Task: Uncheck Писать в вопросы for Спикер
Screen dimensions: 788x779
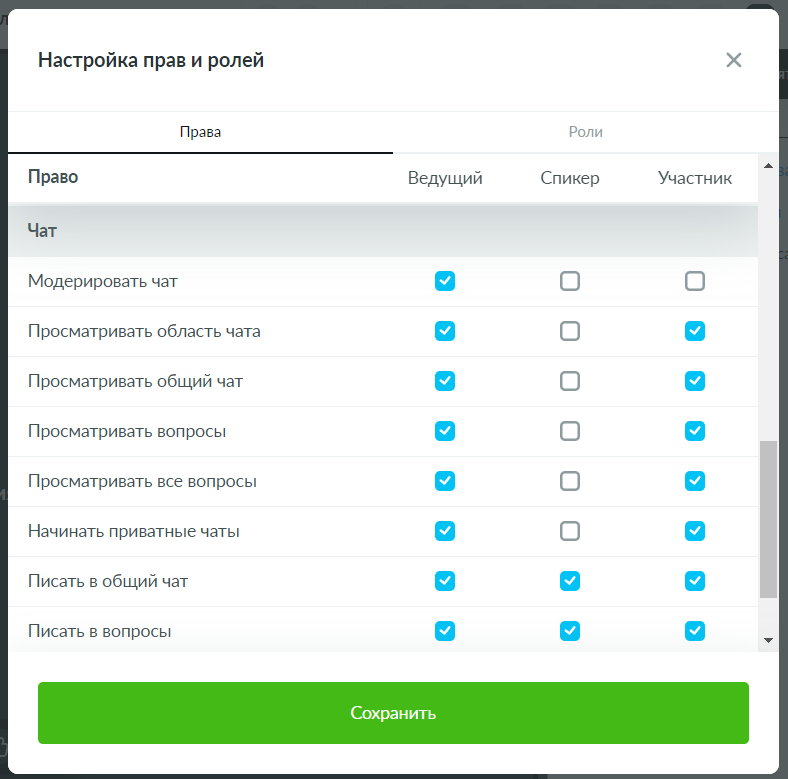Action: click(570, 631)
